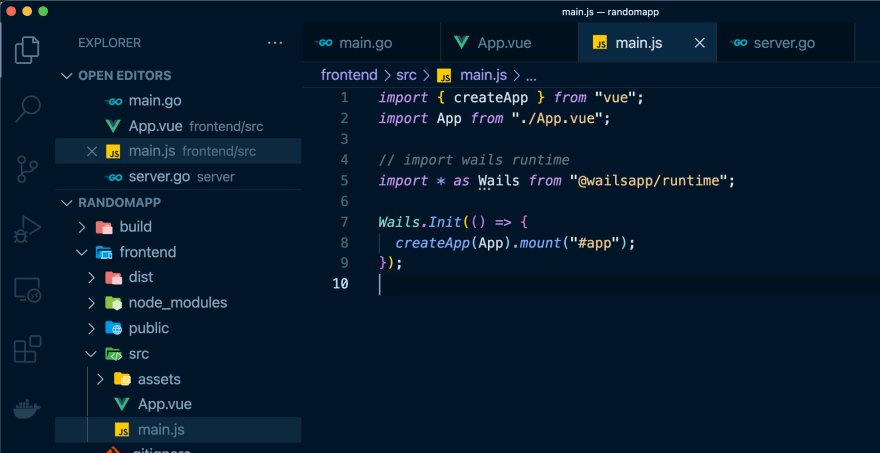This screenshot has height=453, width=880.
Task: Place cursor on line number 10
Action: 340,283
